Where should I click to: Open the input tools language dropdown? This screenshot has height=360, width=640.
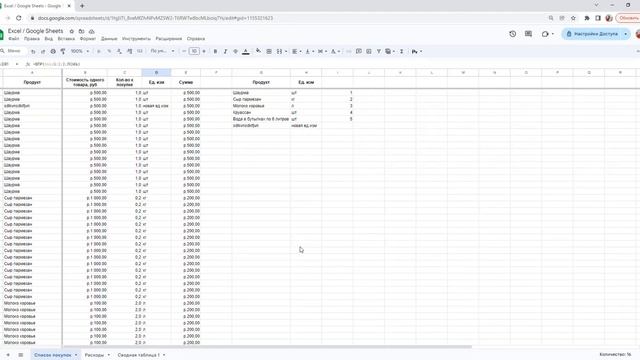click(417, 51)
